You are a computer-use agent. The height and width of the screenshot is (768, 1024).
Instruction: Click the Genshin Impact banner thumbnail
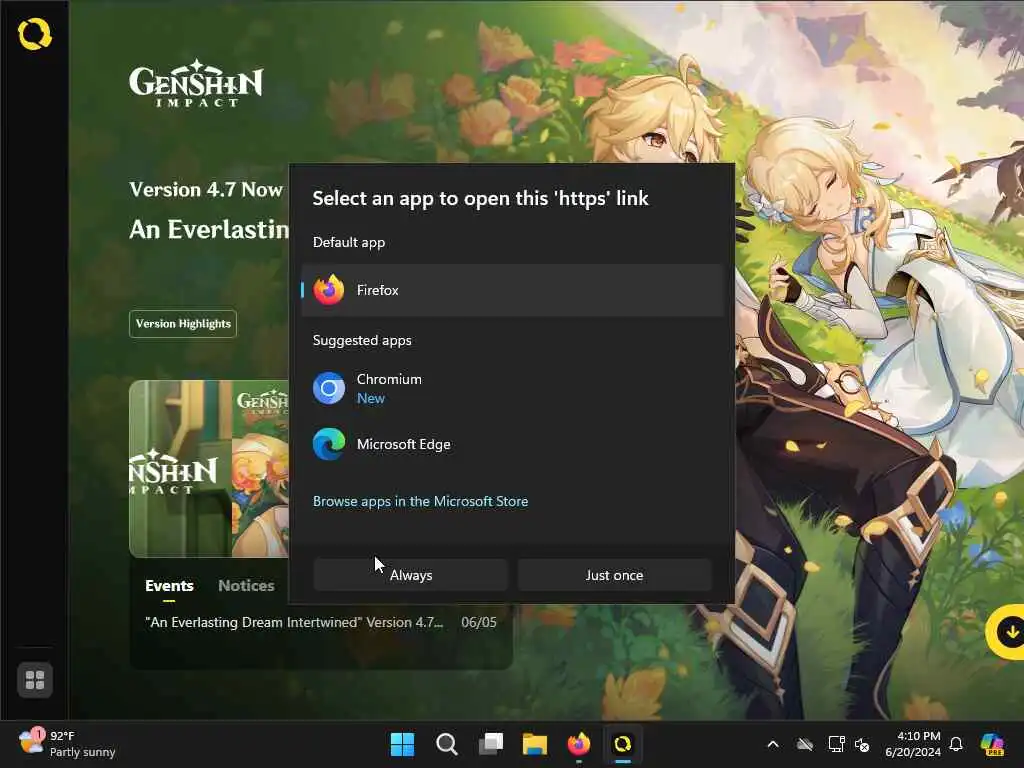point(209,468)
